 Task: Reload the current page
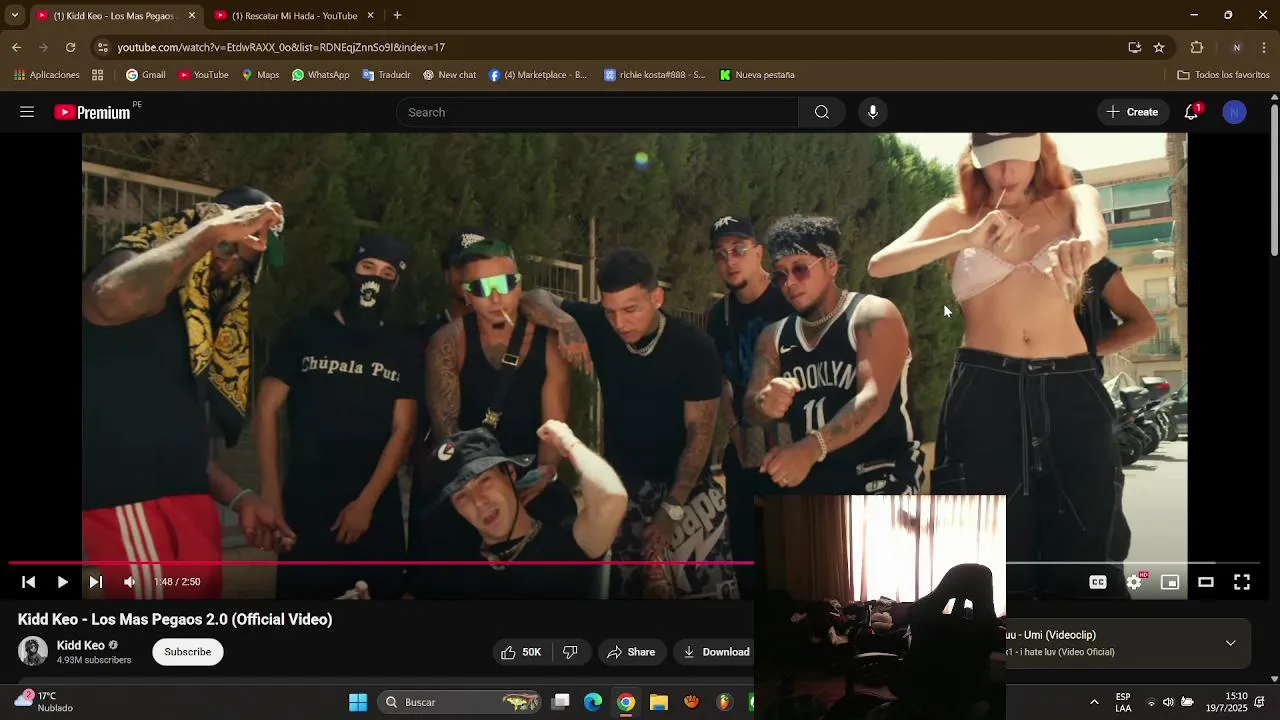(x=70, y=47)
